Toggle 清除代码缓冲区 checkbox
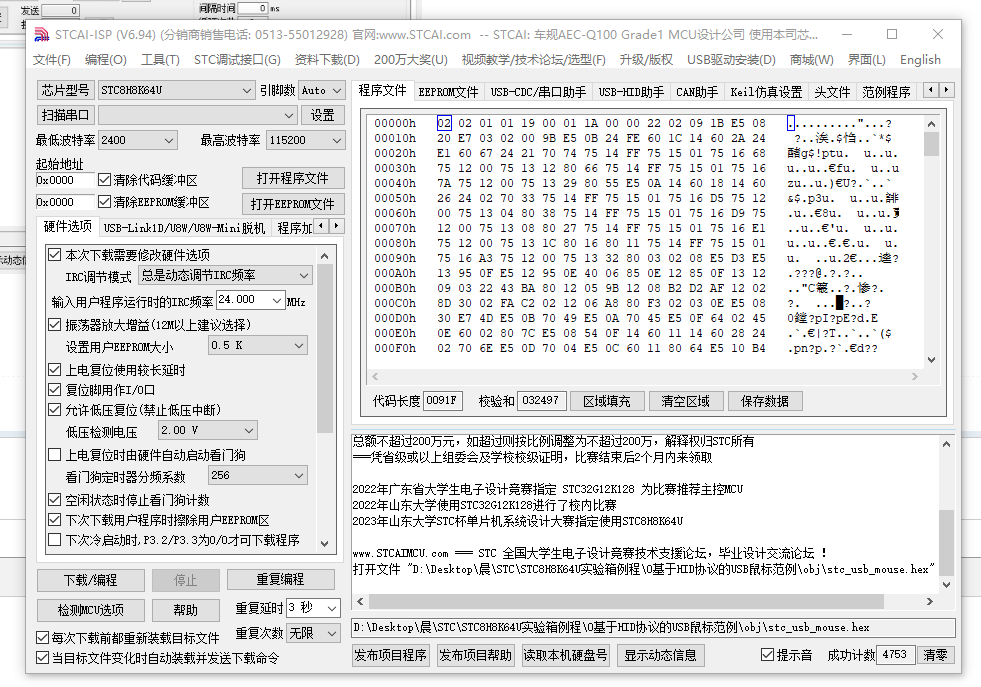 pos(104,180)
